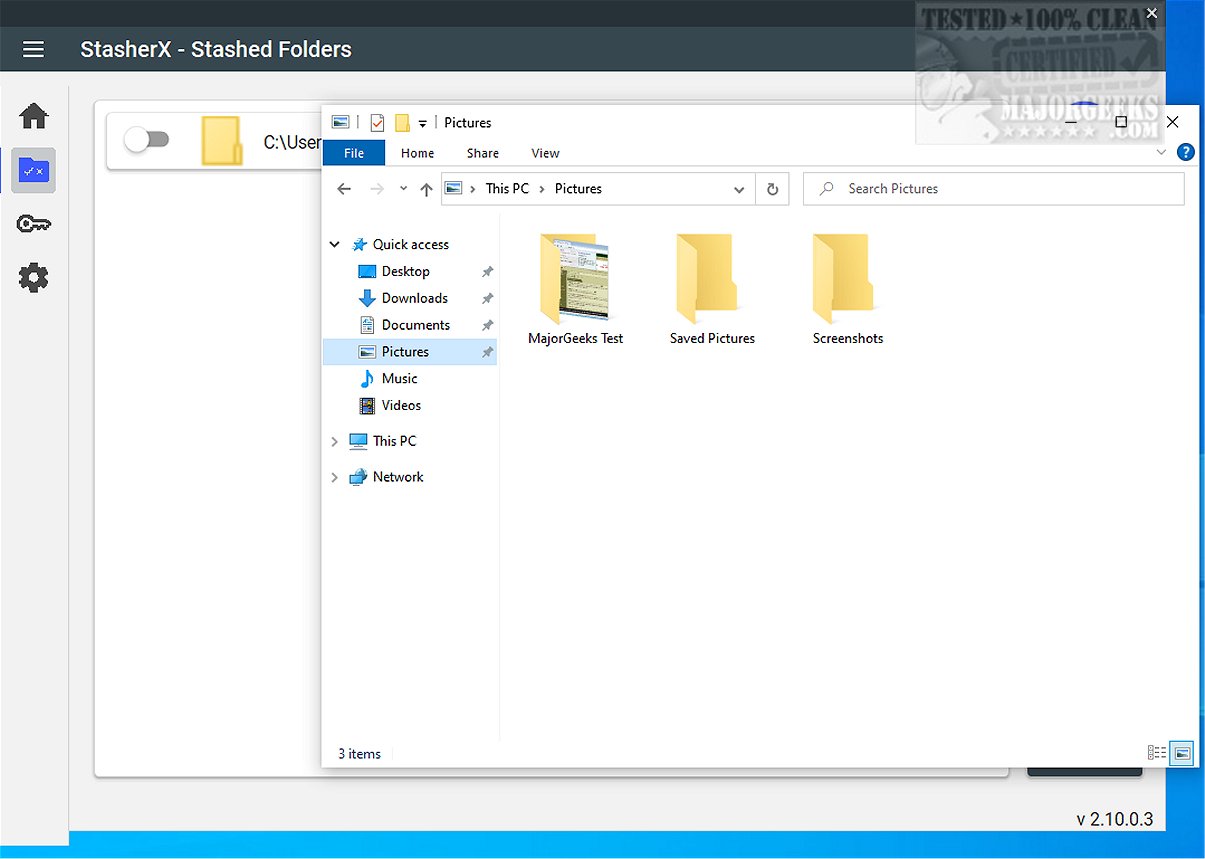Viewport: 1205px width, 859px height.
Task: Select Downloads in Quick access
Action: point(414,298)
